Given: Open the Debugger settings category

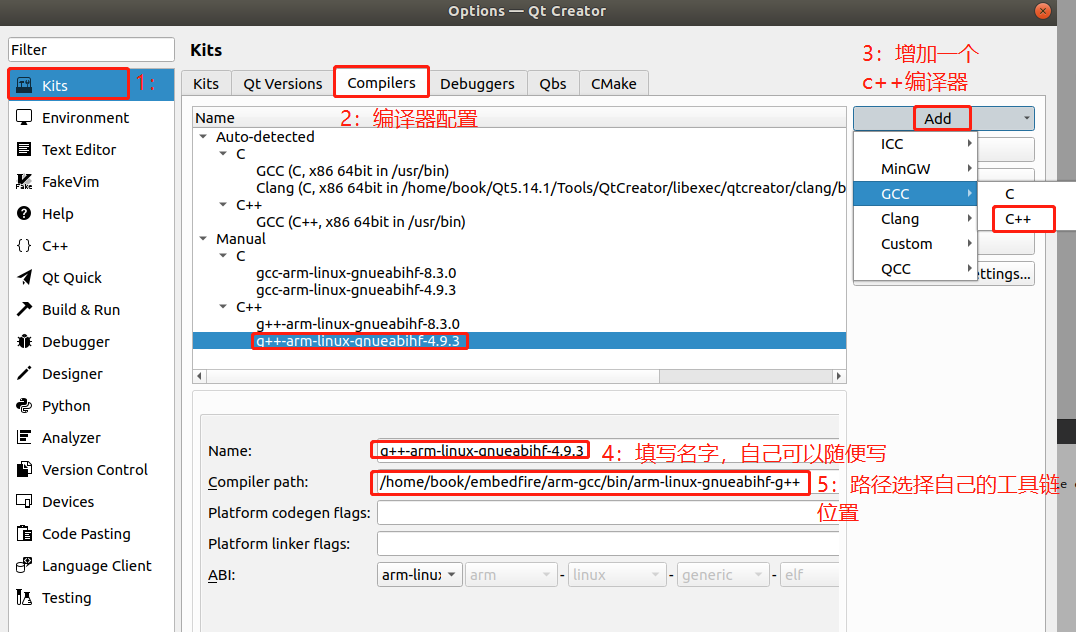Looking at the screenshot, I should (x=91, y=342).
